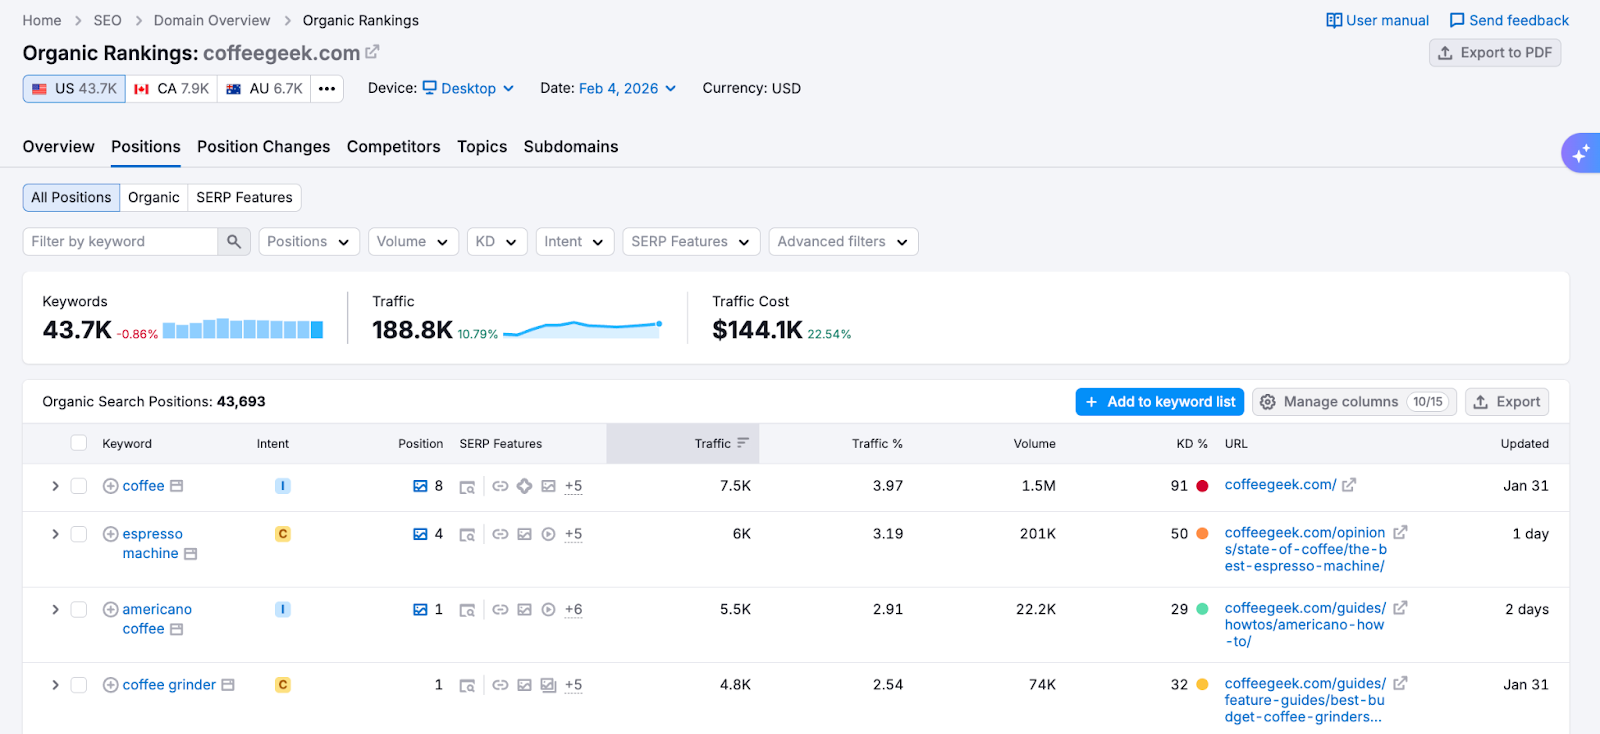The width and height of the screenshot is (1600, 734).
Task: Open the Volume filter dropdown
Action: pos(414,242)
